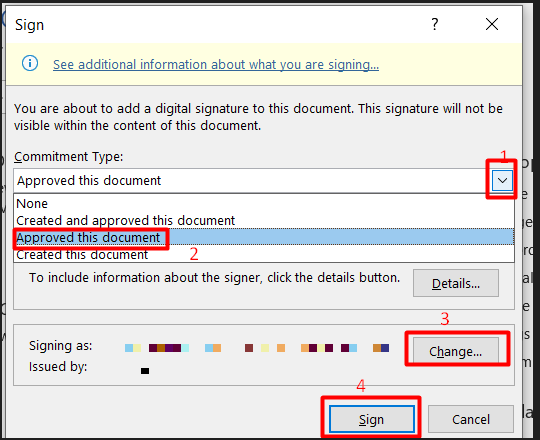Collapse the Commitment Type dropdown arrow
The width and height of the screenshot is (540, 440).
point(502,180)
